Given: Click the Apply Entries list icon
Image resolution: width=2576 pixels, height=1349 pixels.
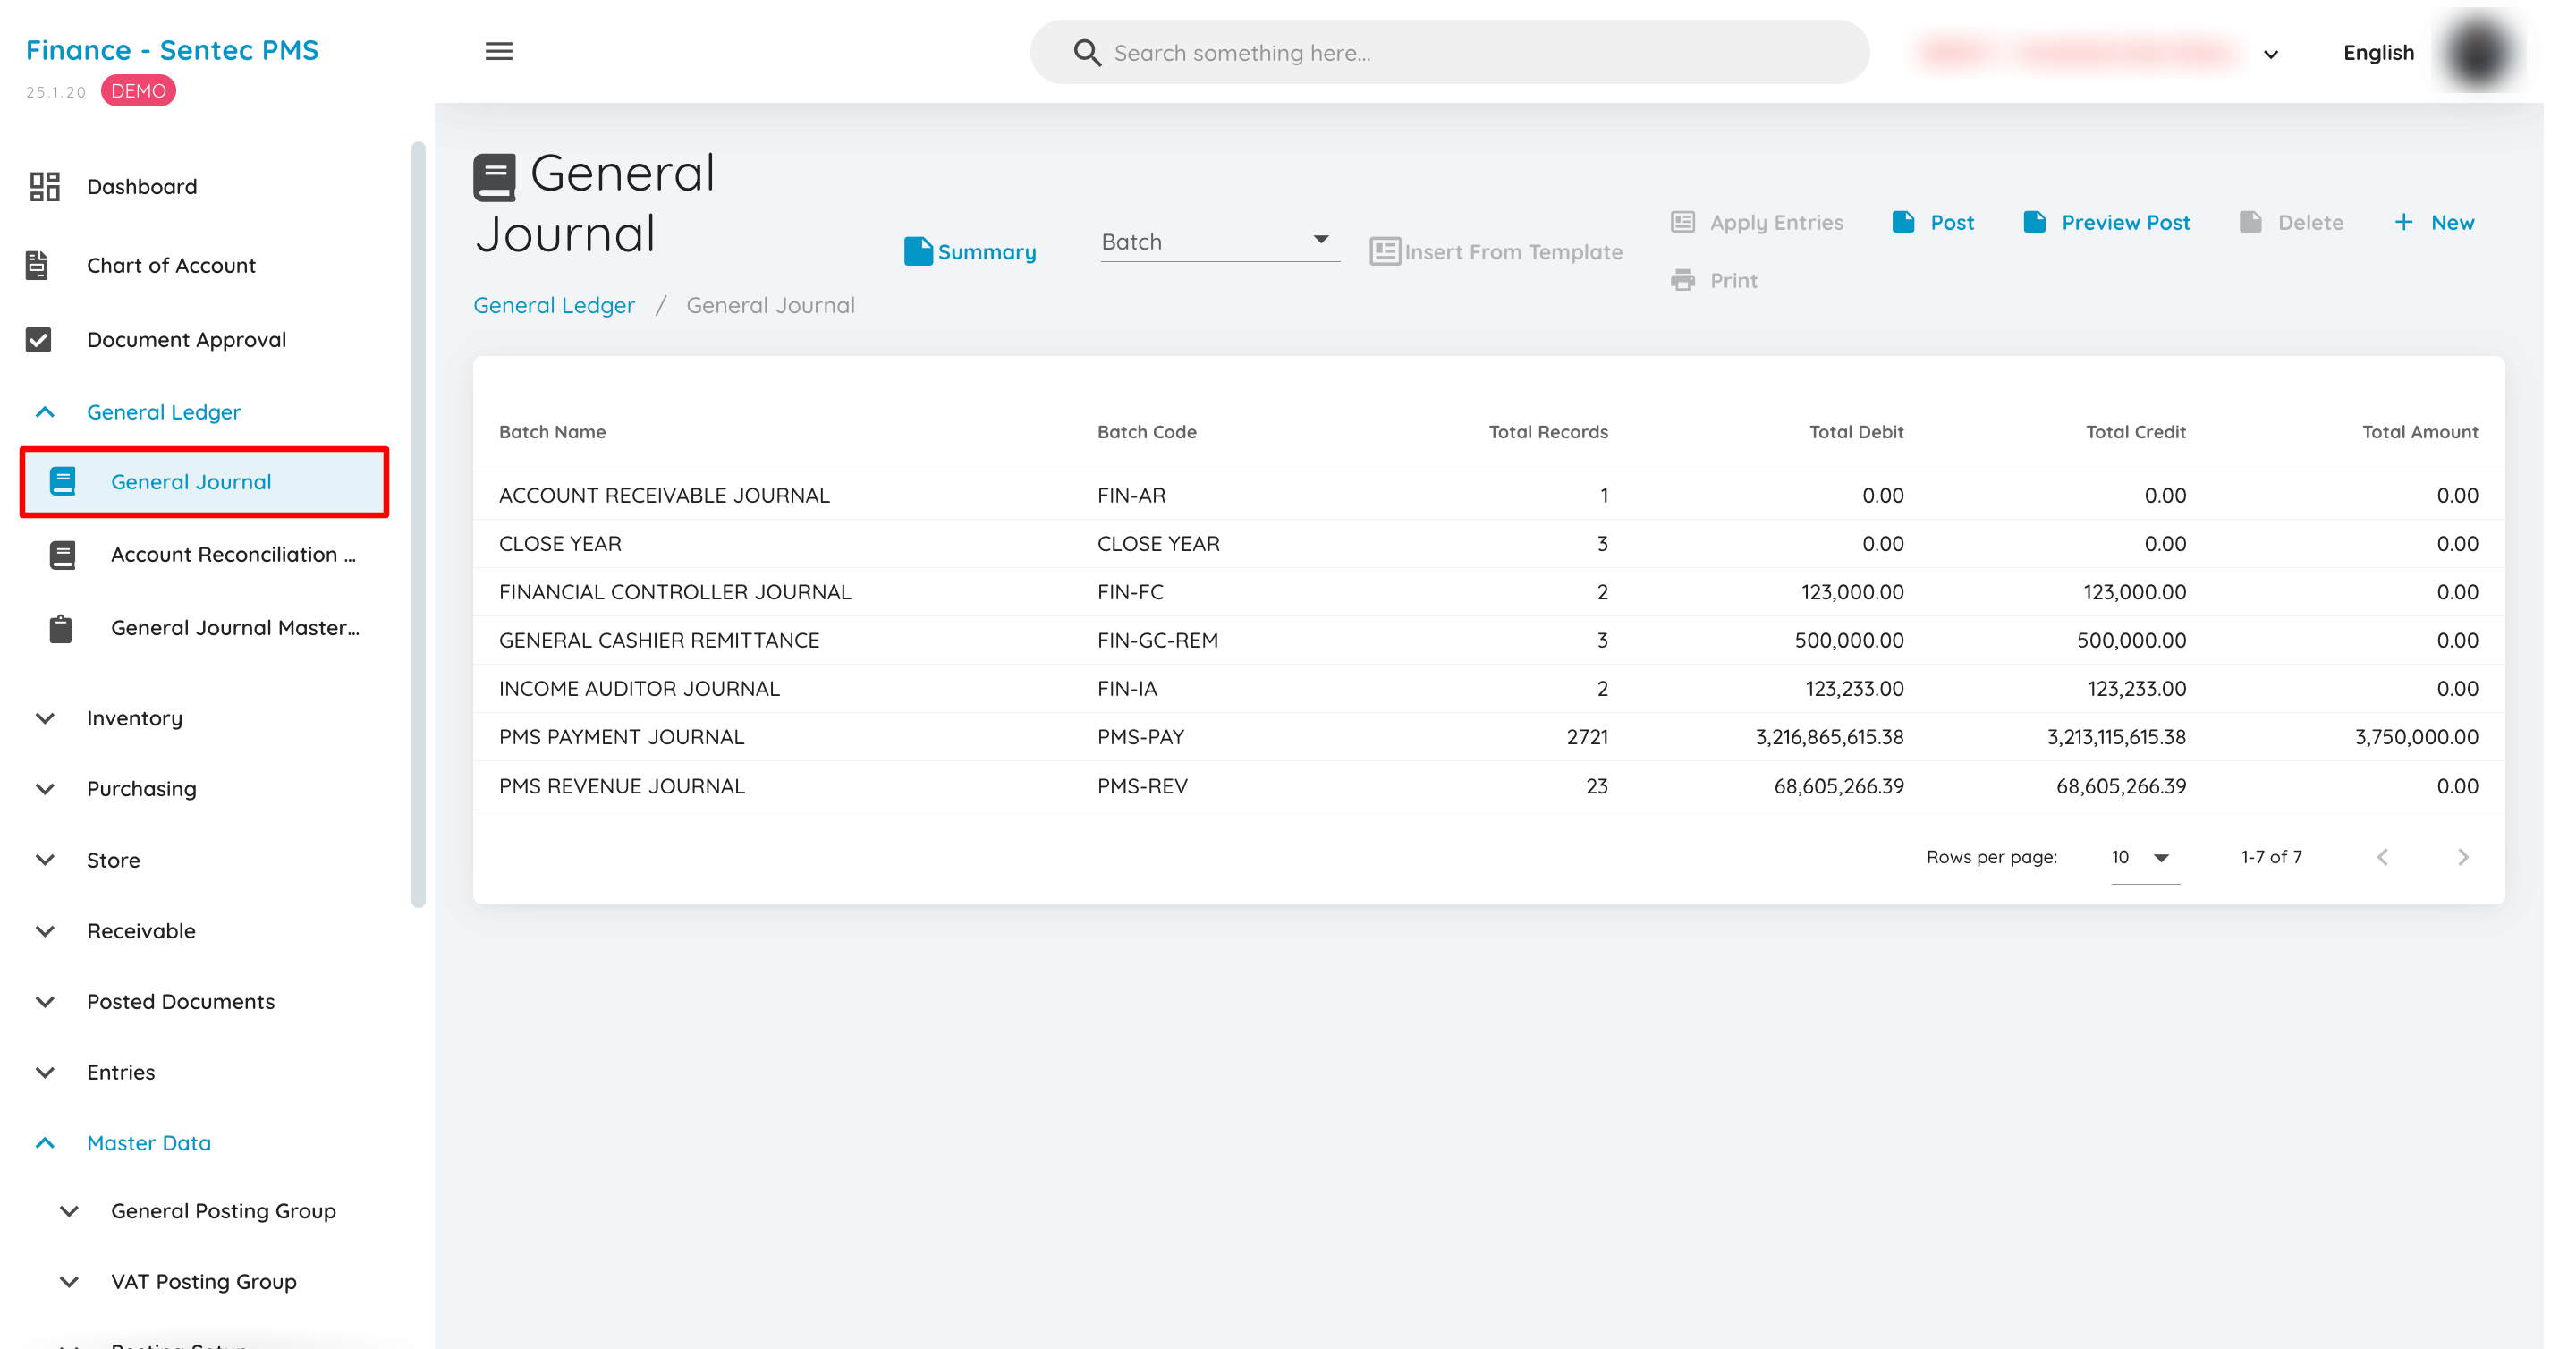Looking at the screenshot, I should point(1683,222).
